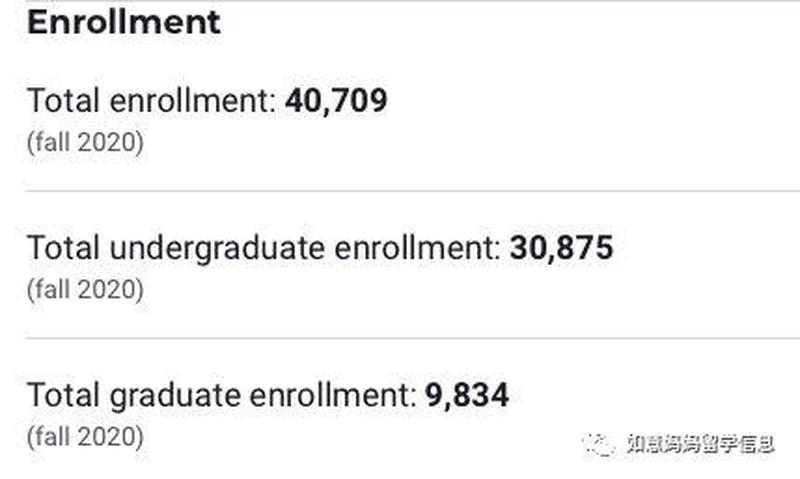
Task: Select the bold 40,709 figure
Action: coord(336,100)
